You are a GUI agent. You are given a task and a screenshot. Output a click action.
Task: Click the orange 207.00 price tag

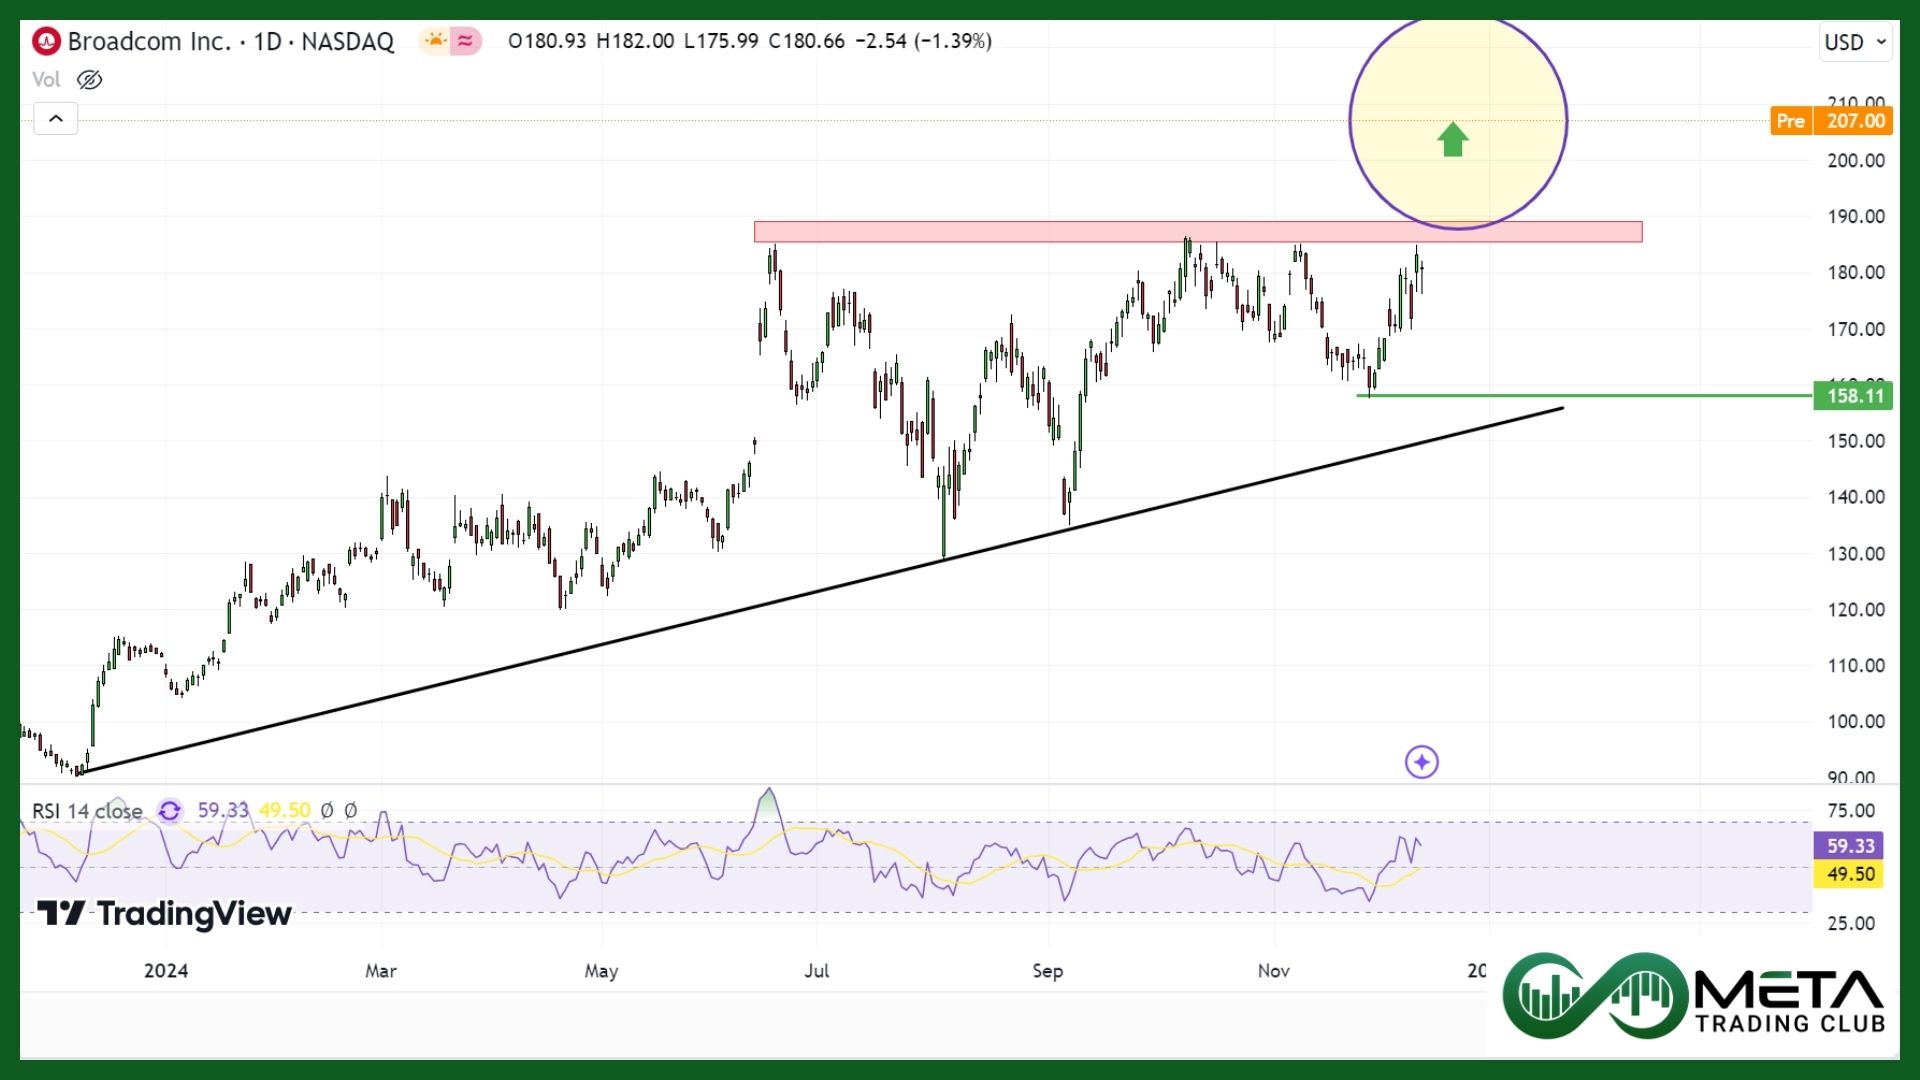coord(1855,121)
